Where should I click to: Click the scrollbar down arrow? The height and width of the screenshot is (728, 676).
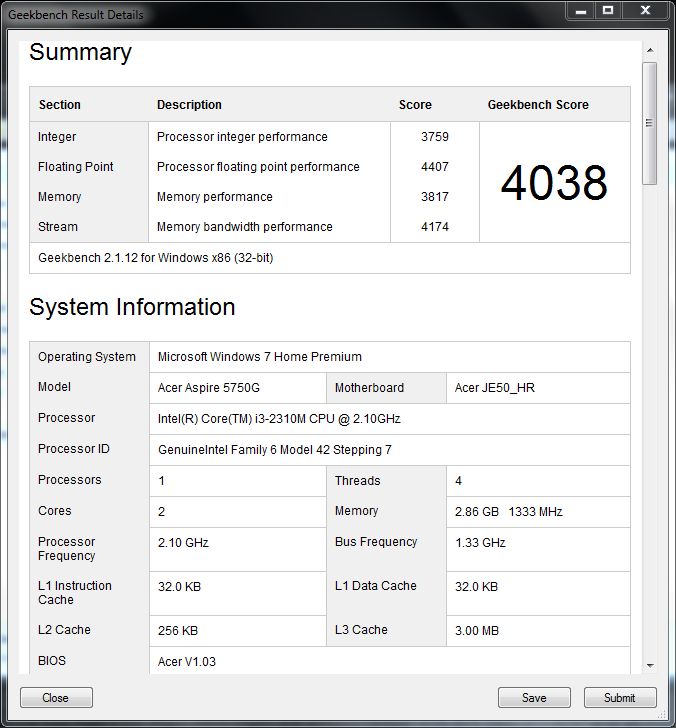[x=650, y=665]
